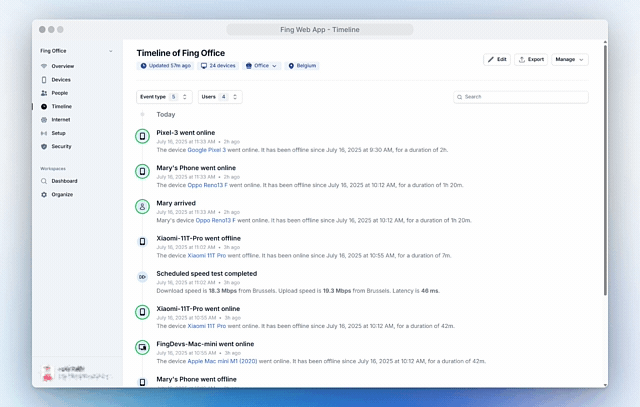This screenshot has height=407, width=640.
Task: Expand the Fing Office network selector
Action: pos(76,51)
